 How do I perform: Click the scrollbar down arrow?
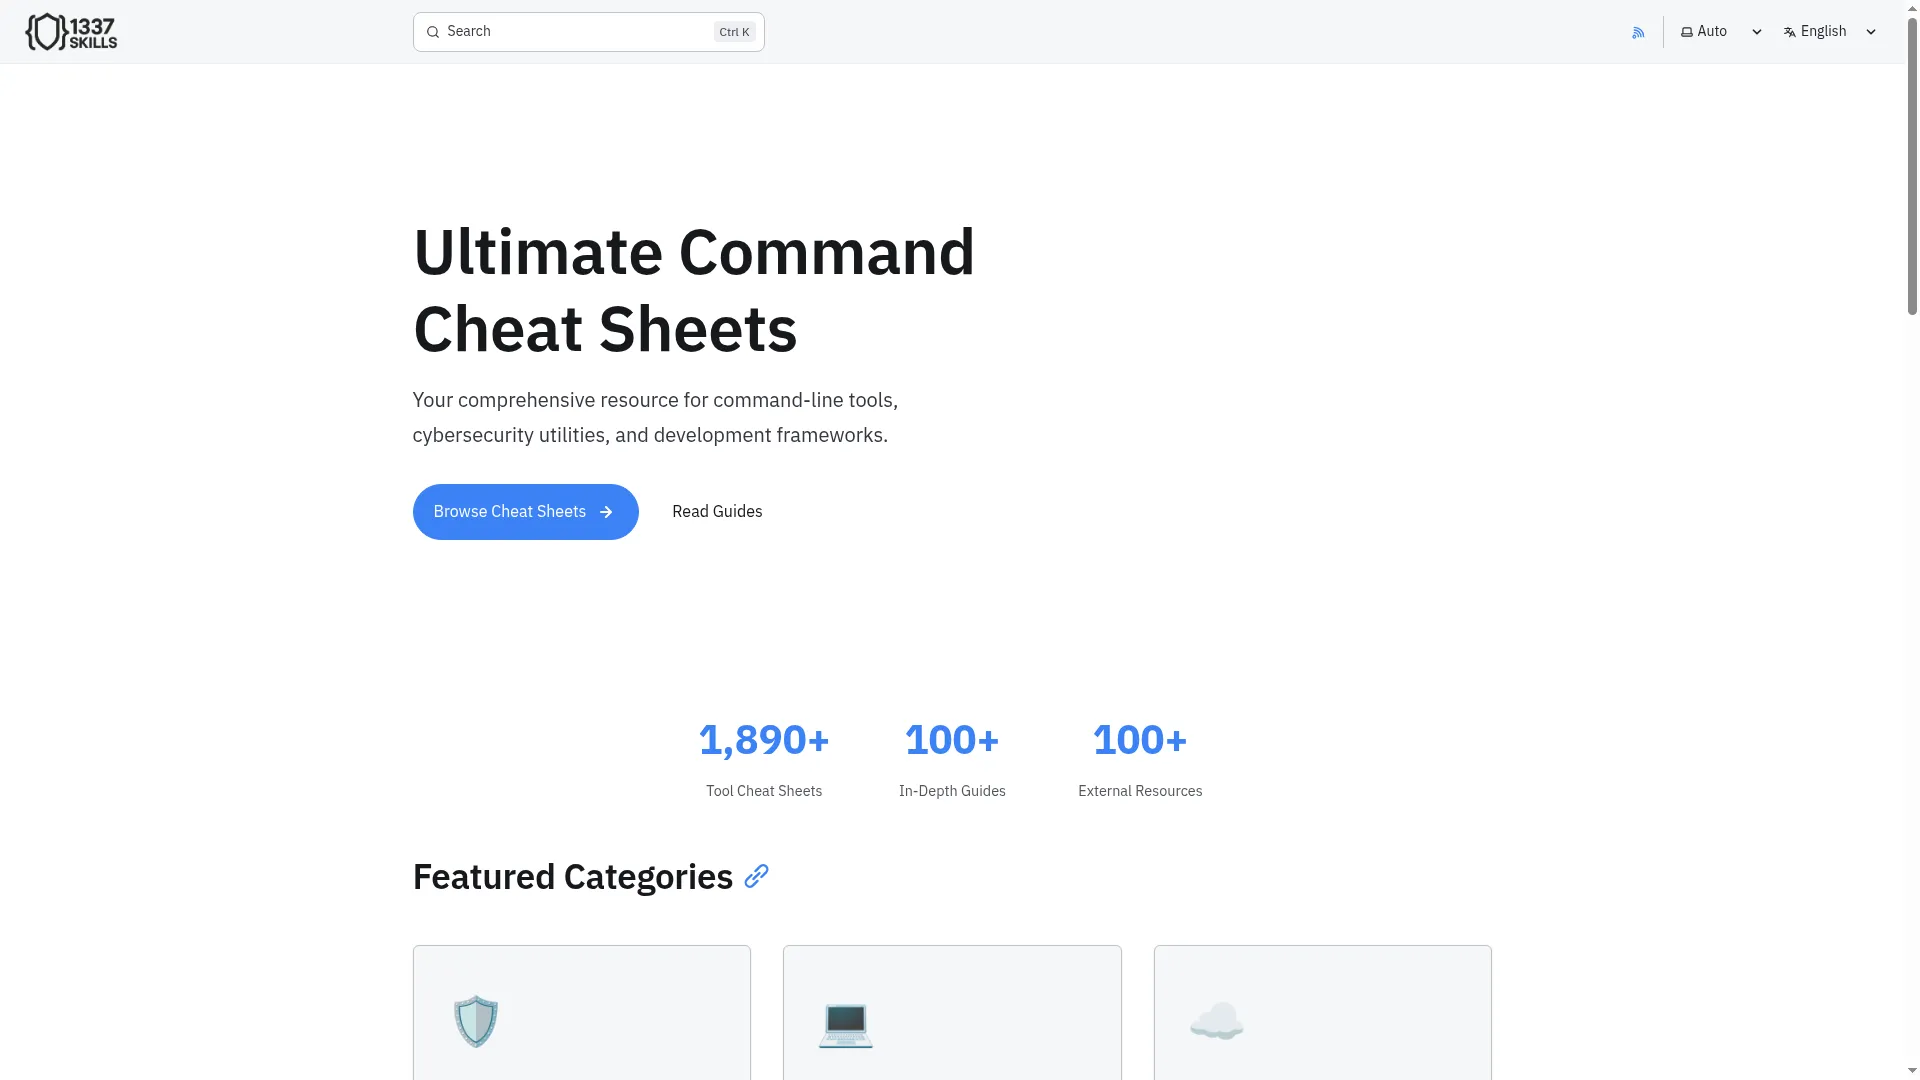[1912, 1071]
